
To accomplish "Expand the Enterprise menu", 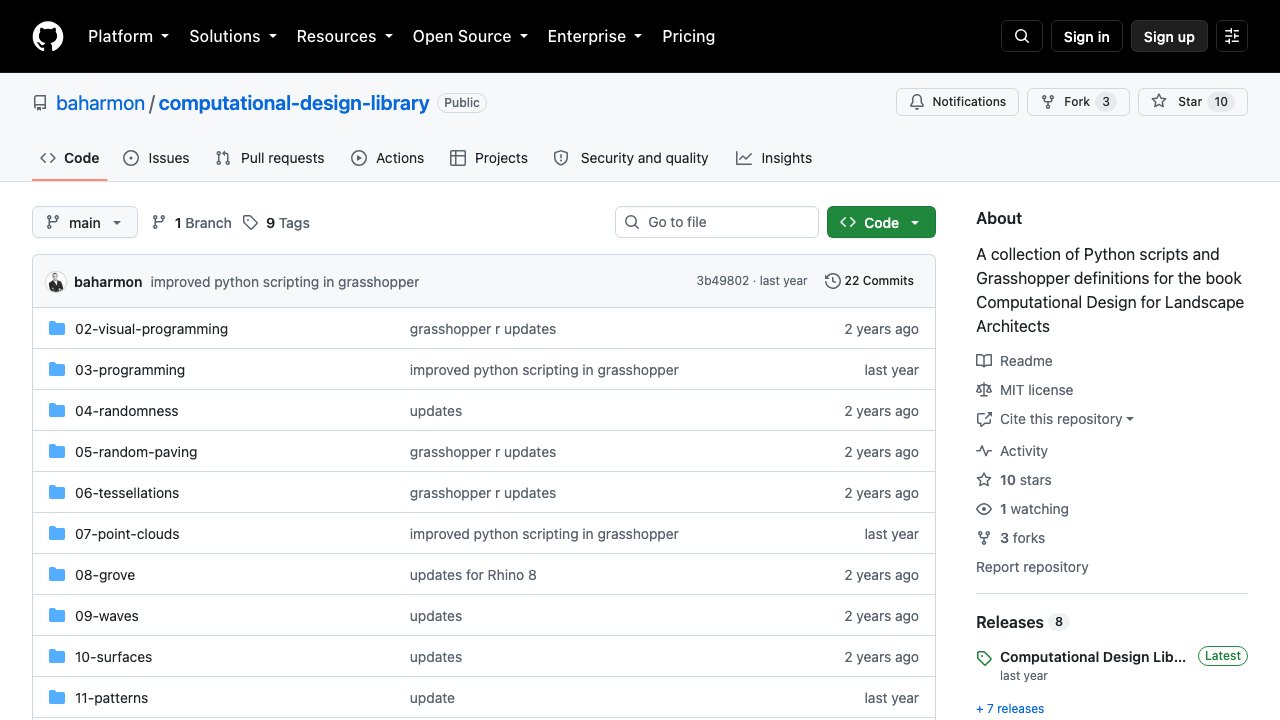I will coord(595,36).
